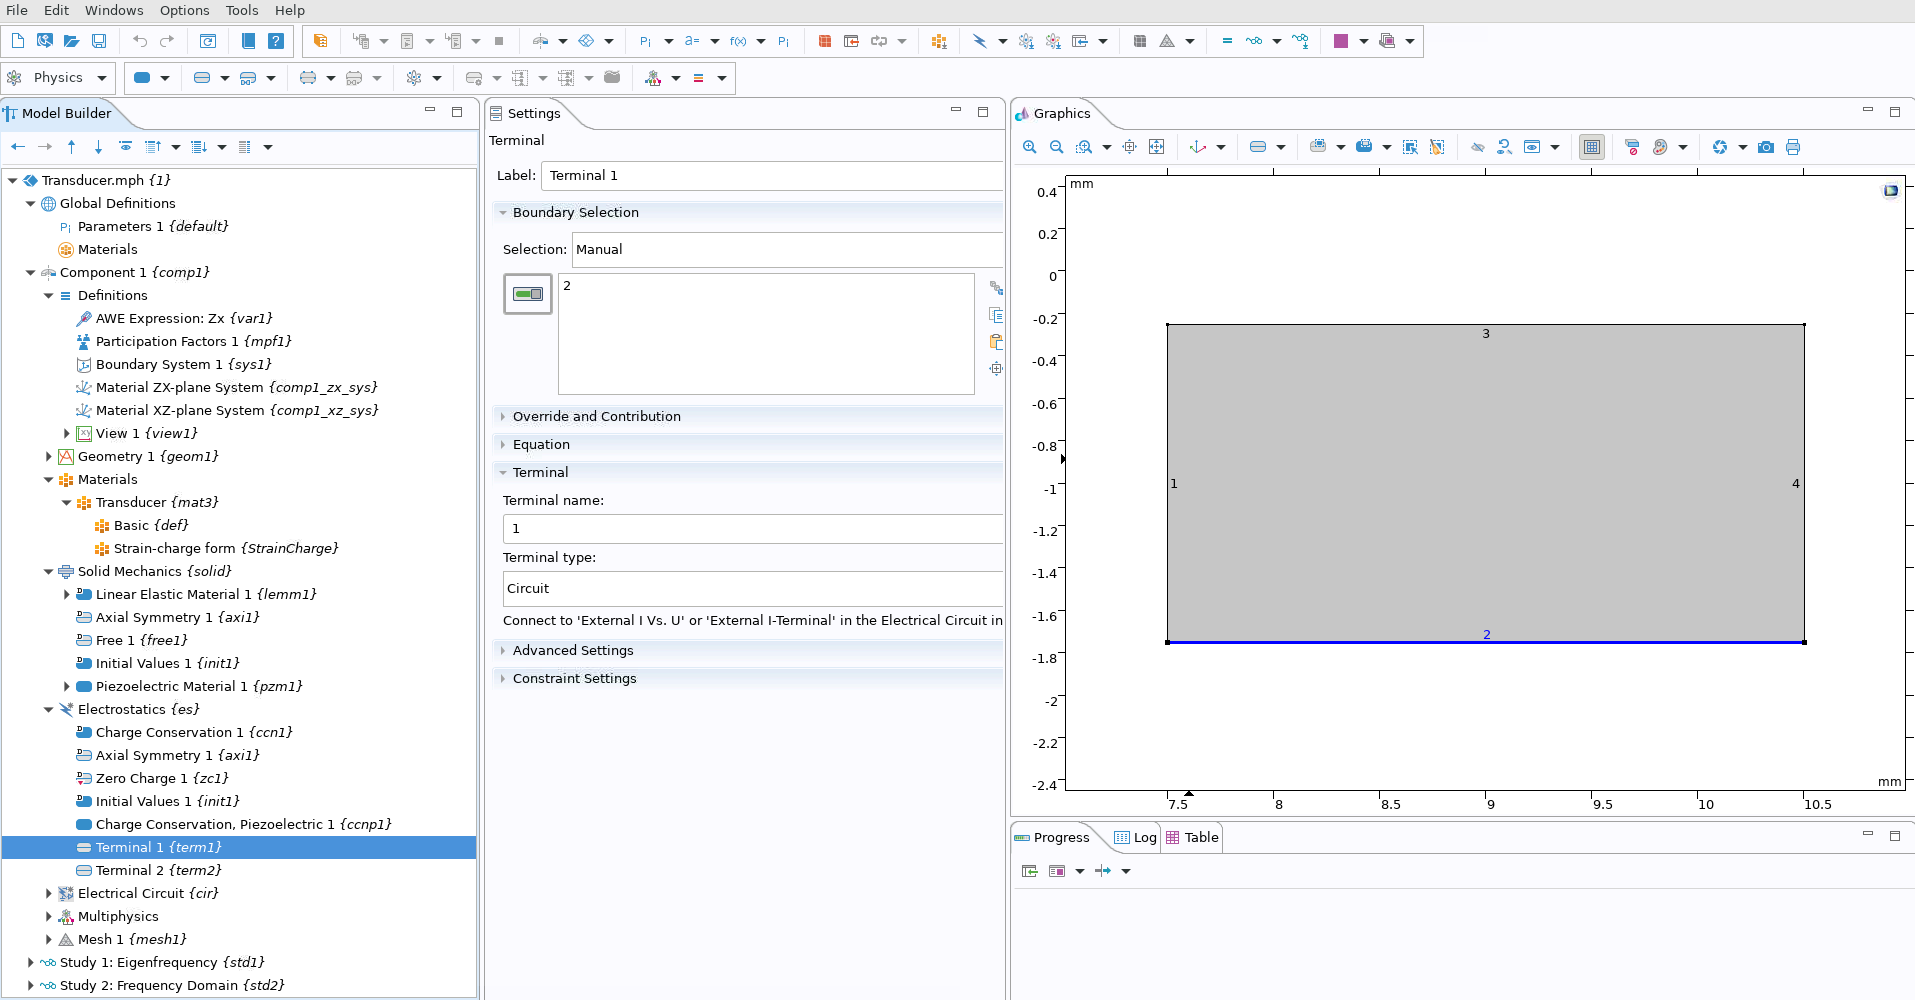
Task: Open the Options menu
Action: pos(184,10)
